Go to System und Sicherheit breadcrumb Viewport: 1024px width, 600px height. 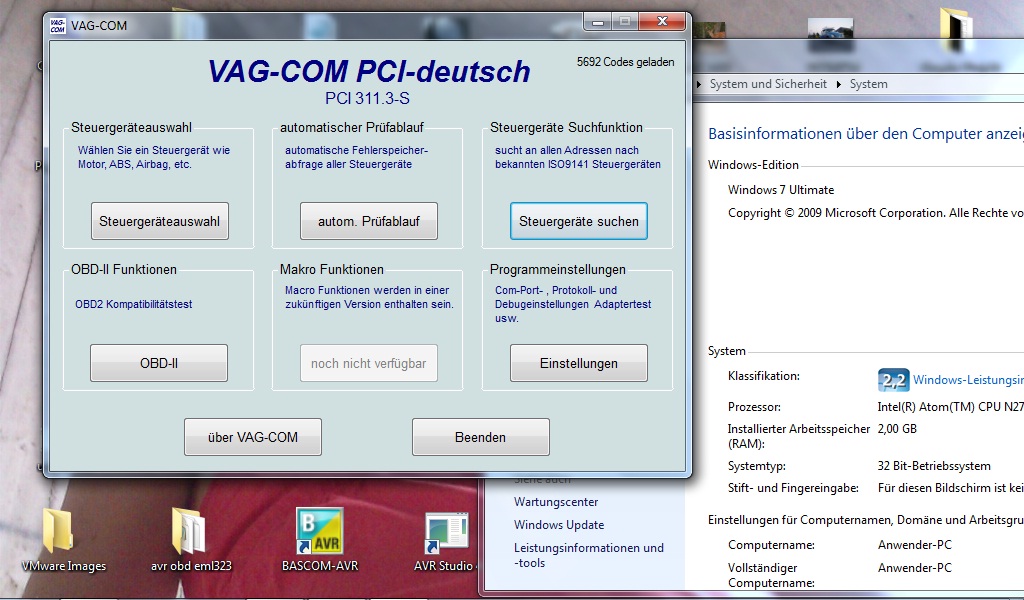coord(768,84)
